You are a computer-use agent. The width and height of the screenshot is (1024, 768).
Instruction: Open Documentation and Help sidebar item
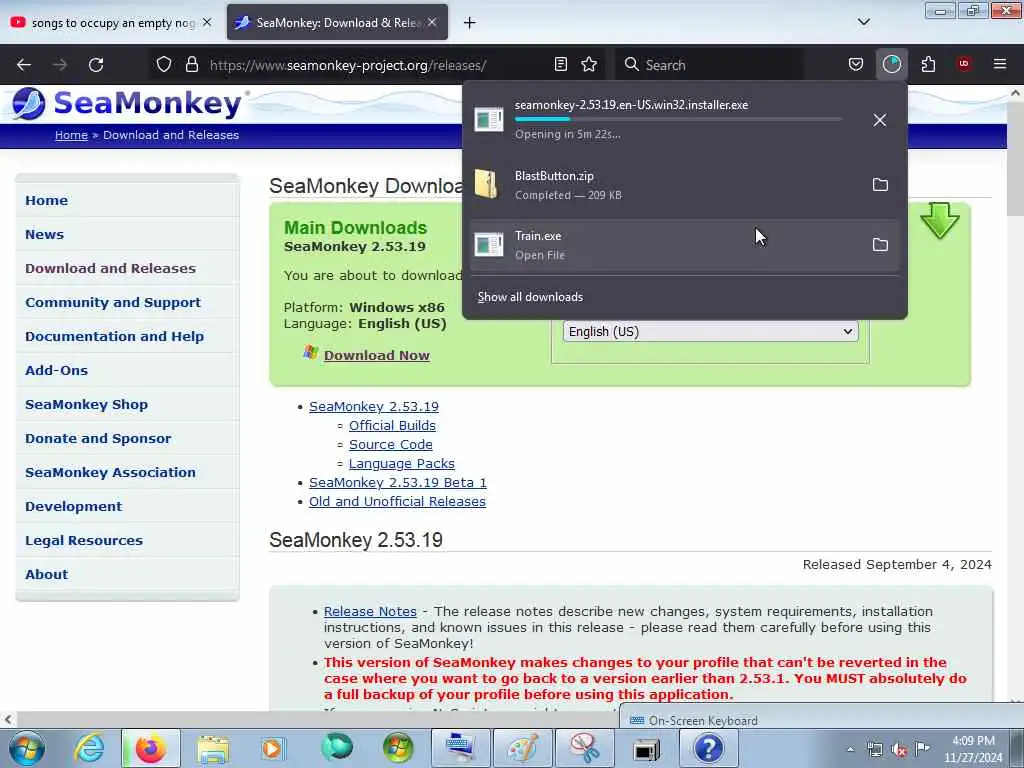[x=114, y=336]
